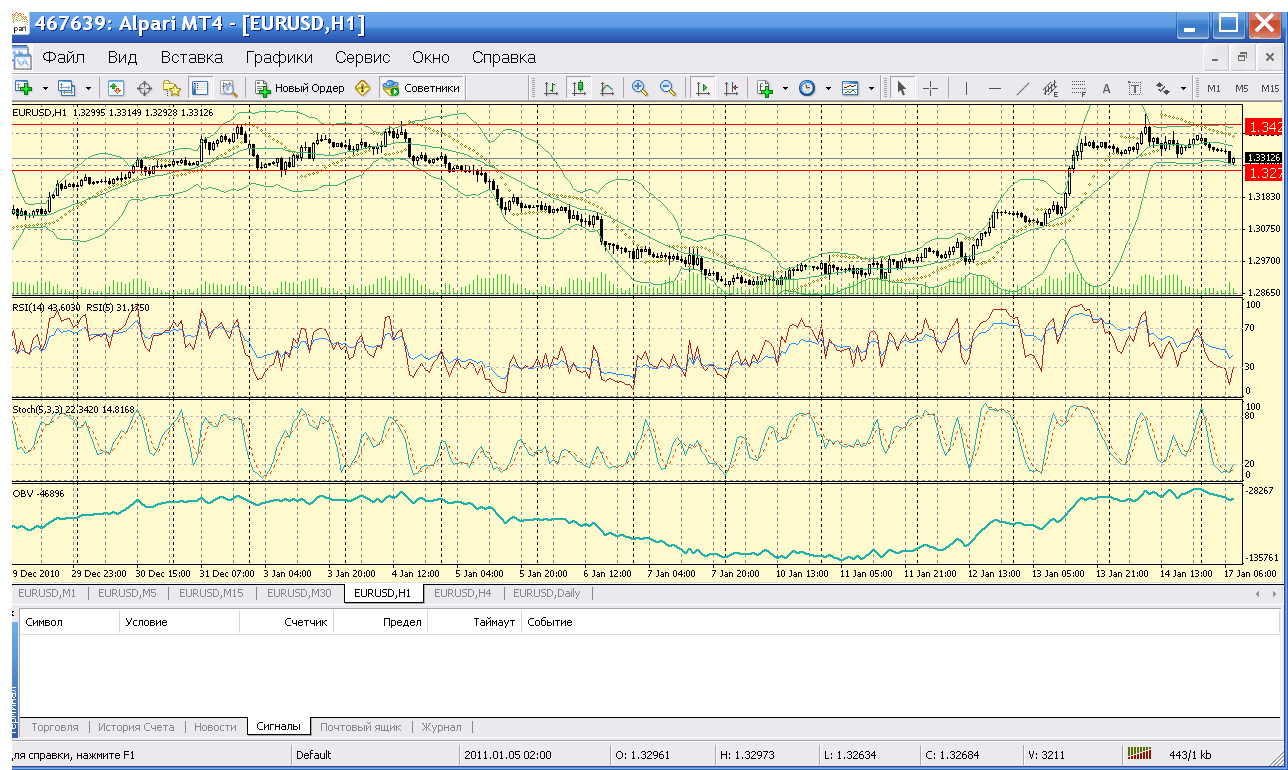Viewport: 1288px width, 770px height.
Task: Open Файл menu
Action: pos(64,57)
